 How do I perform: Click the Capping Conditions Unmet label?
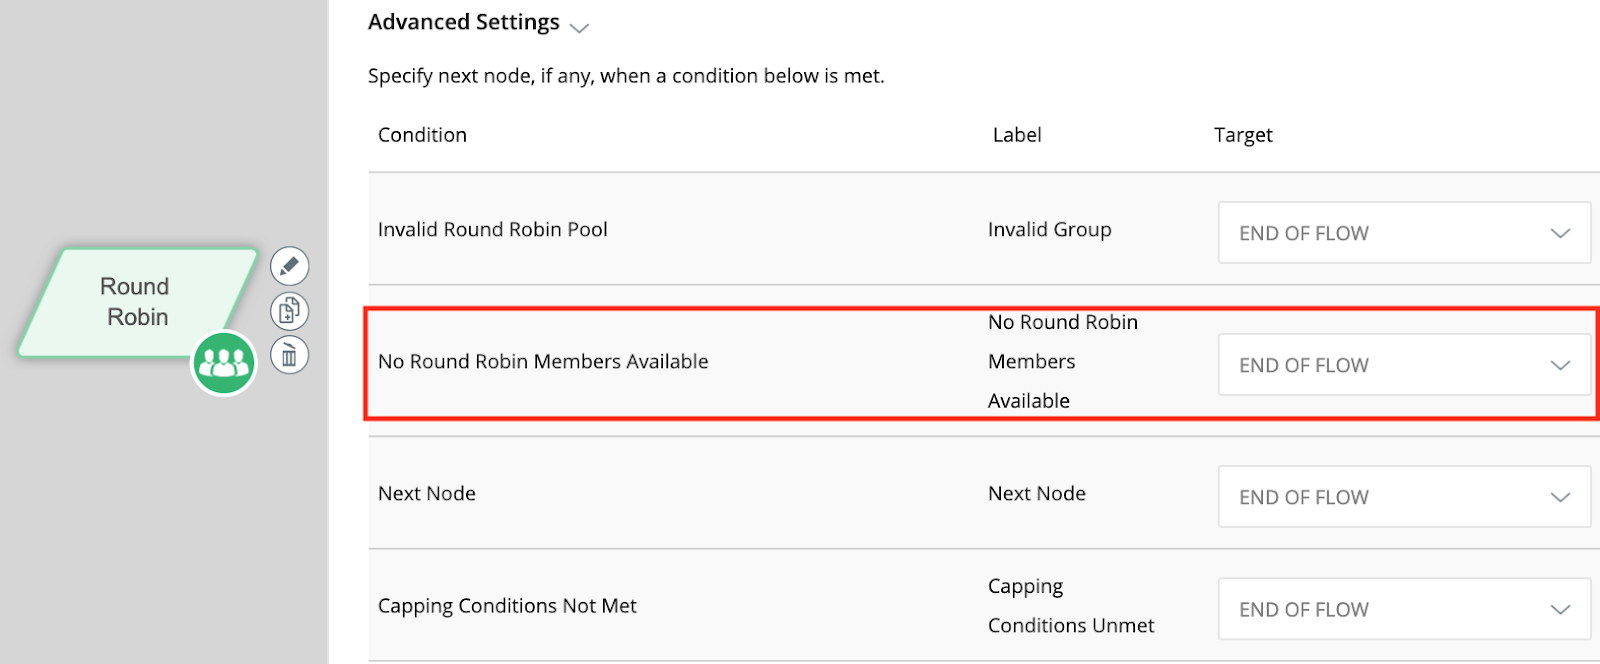pyautogui.click(x=1070, y=606)
